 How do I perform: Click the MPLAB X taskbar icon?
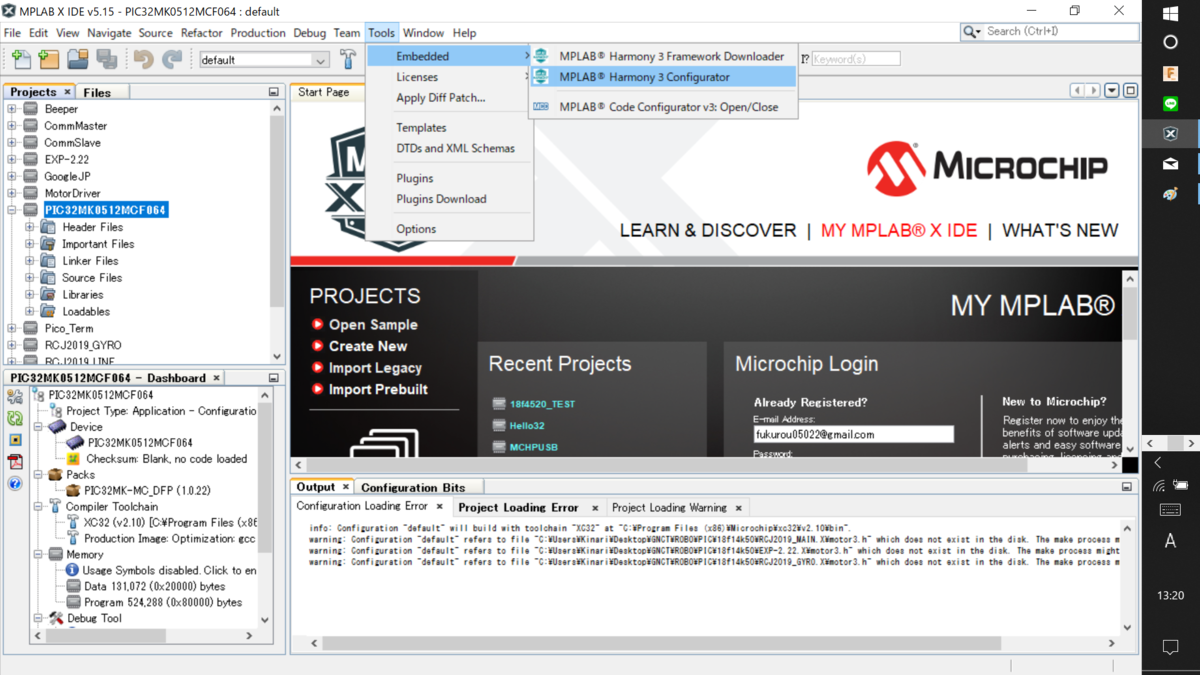pyautogui.click(x=1171, y=134)
